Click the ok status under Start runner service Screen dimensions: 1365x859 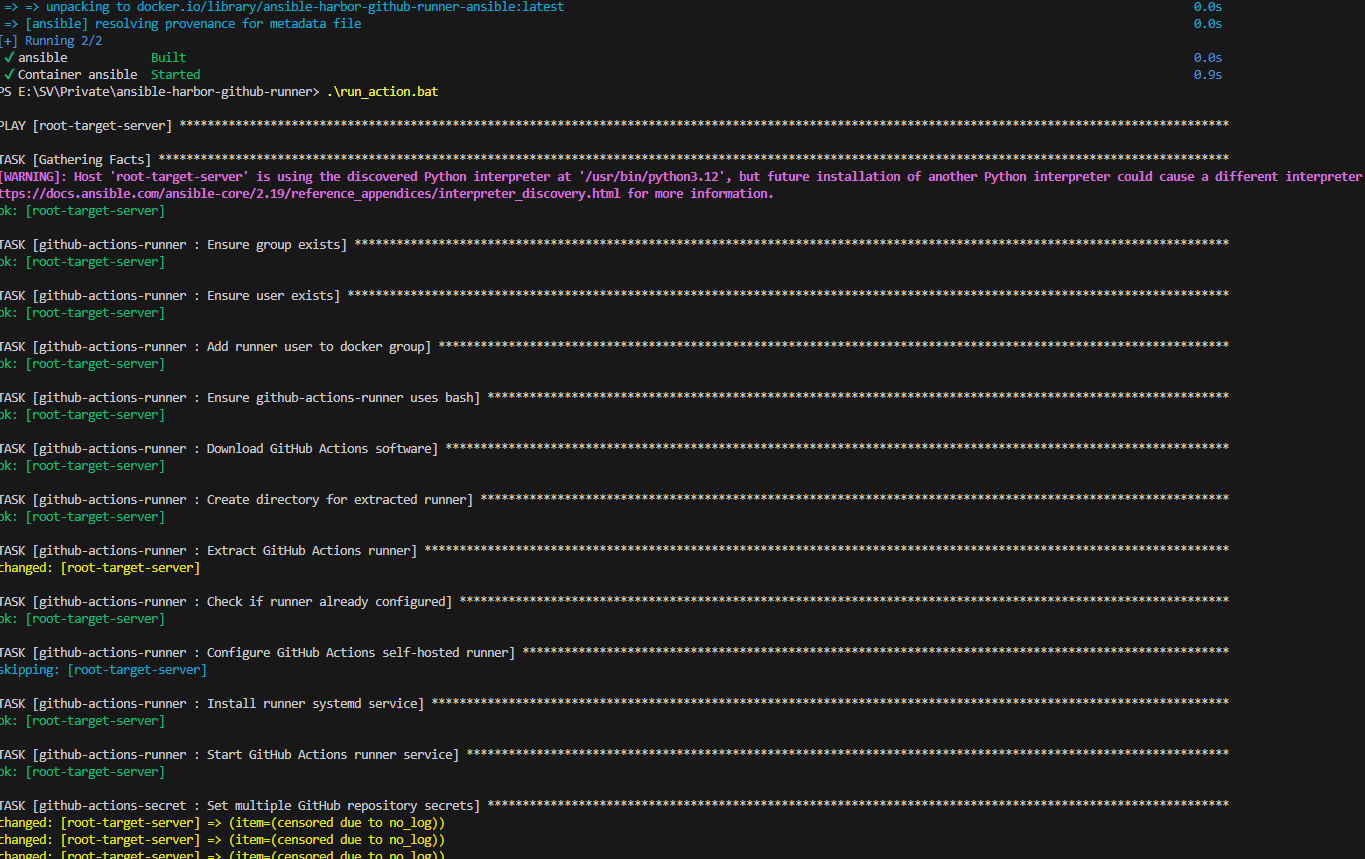coord(8,771)
